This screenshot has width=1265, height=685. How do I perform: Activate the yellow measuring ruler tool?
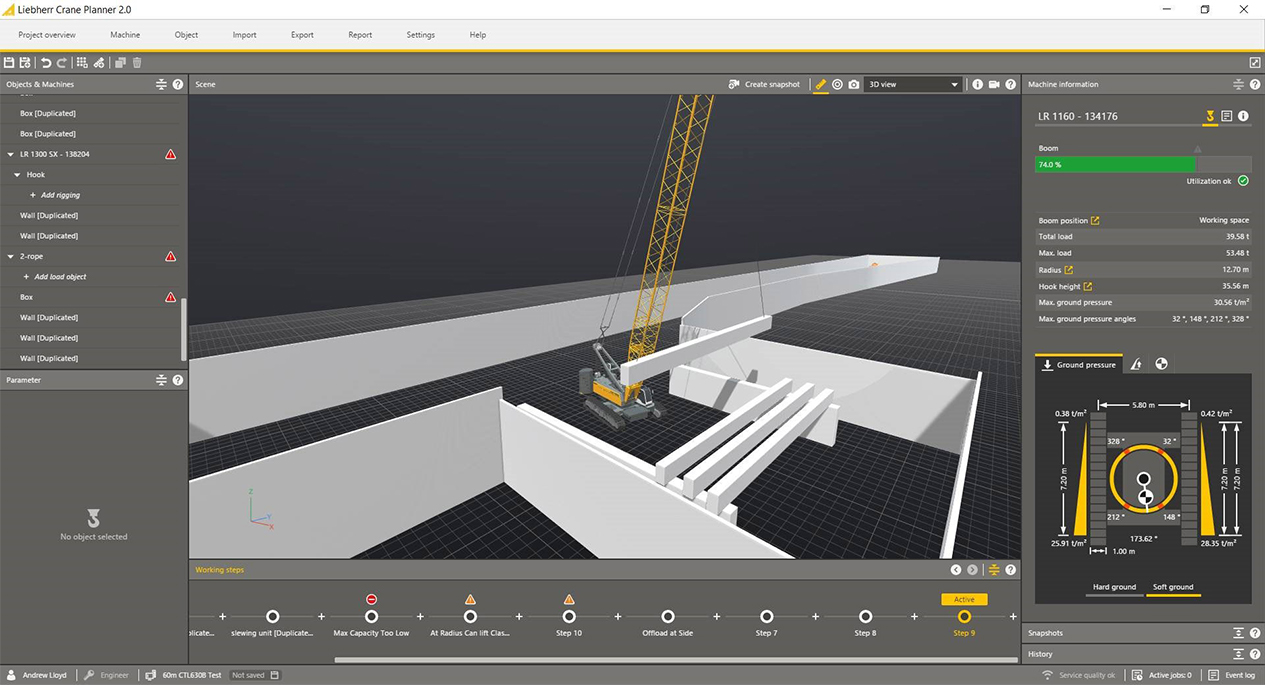(821, 85)
